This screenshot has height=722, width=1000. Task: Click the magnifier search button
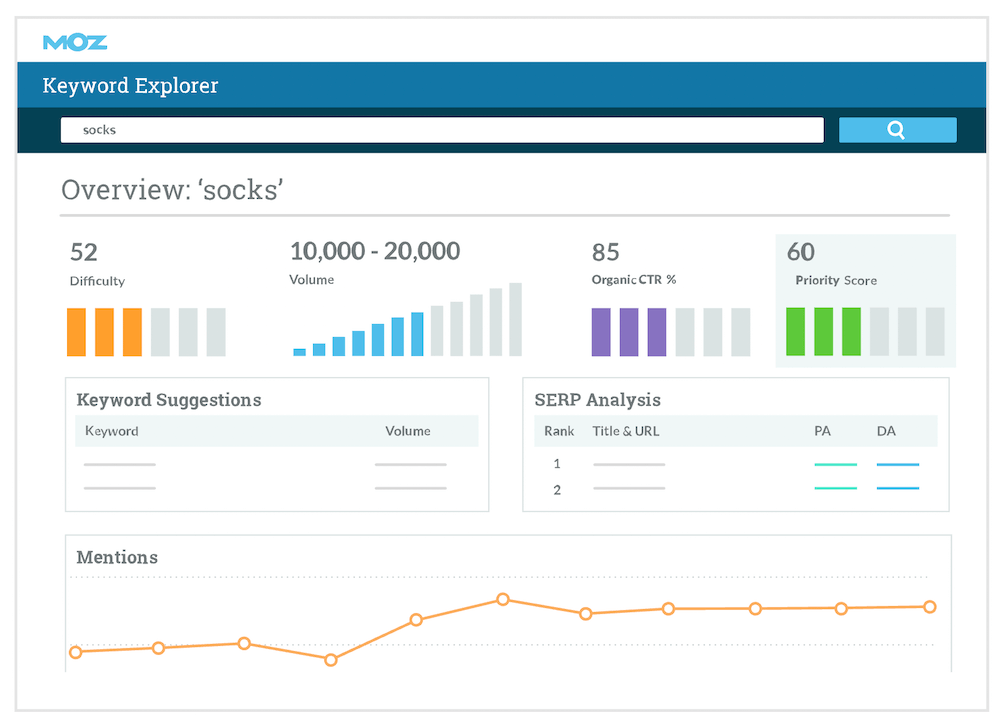[897, 130]
